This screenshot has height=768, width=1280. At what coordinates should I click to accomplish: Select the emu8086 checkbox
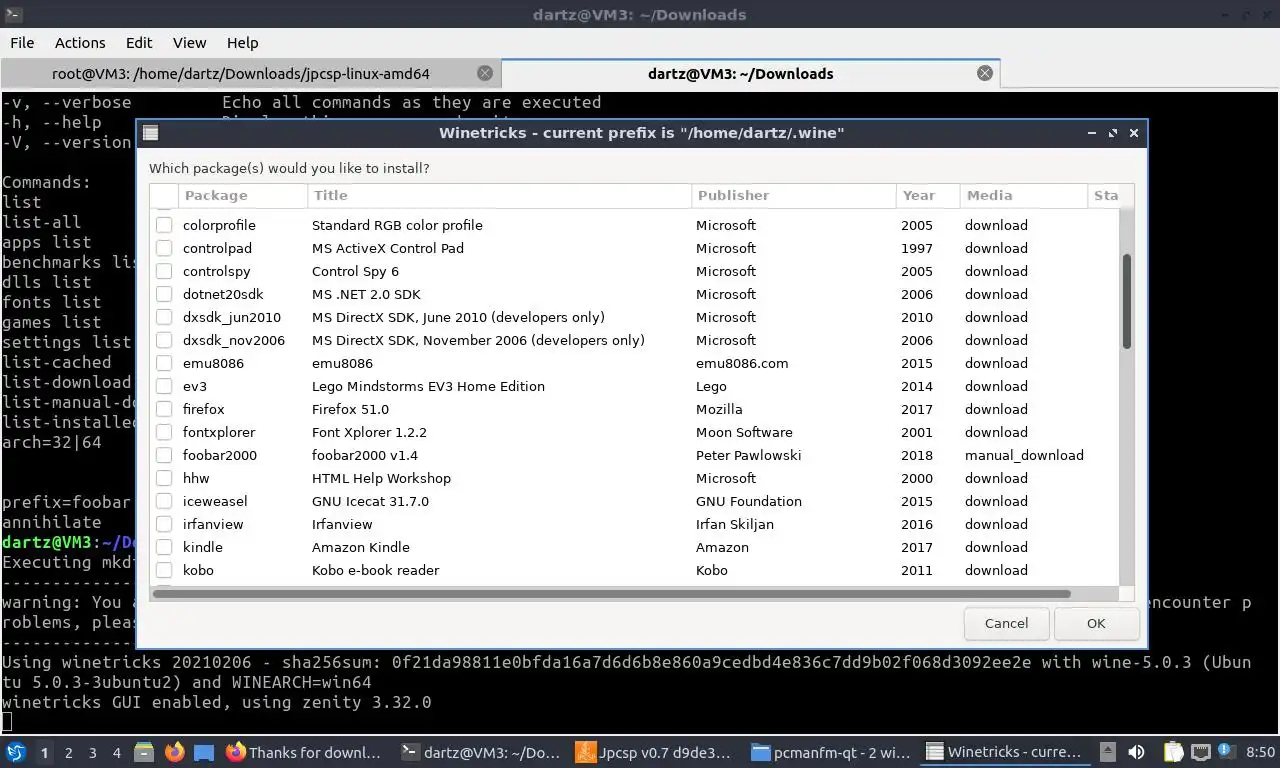coord(164,363)
